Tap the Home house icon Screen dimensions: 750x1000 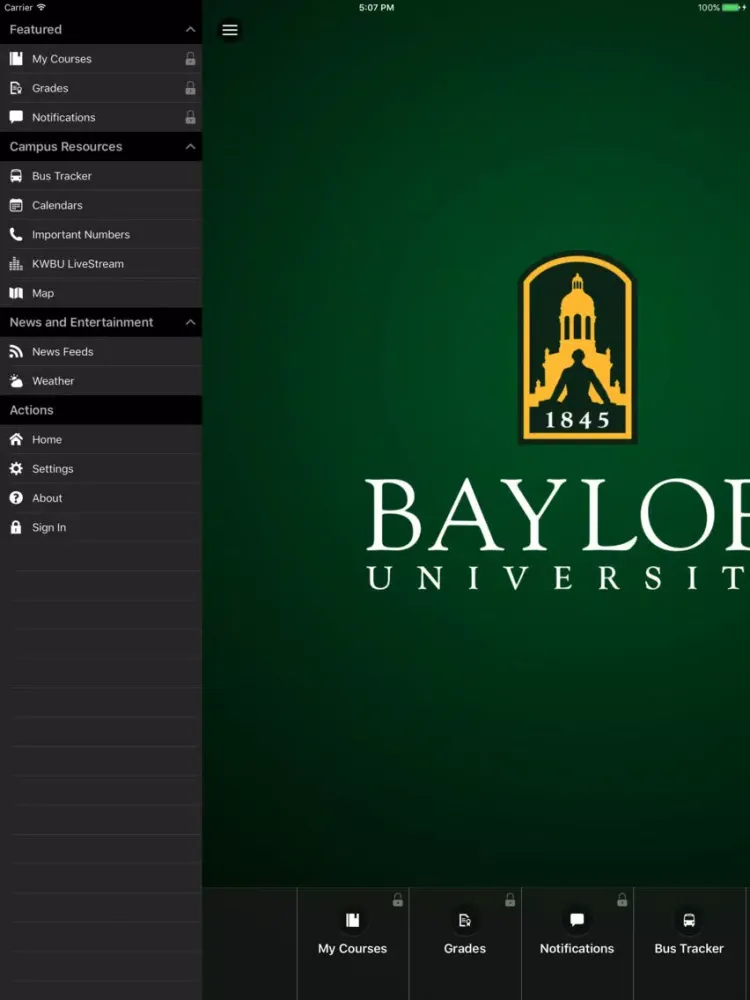(x=16, y=439)
